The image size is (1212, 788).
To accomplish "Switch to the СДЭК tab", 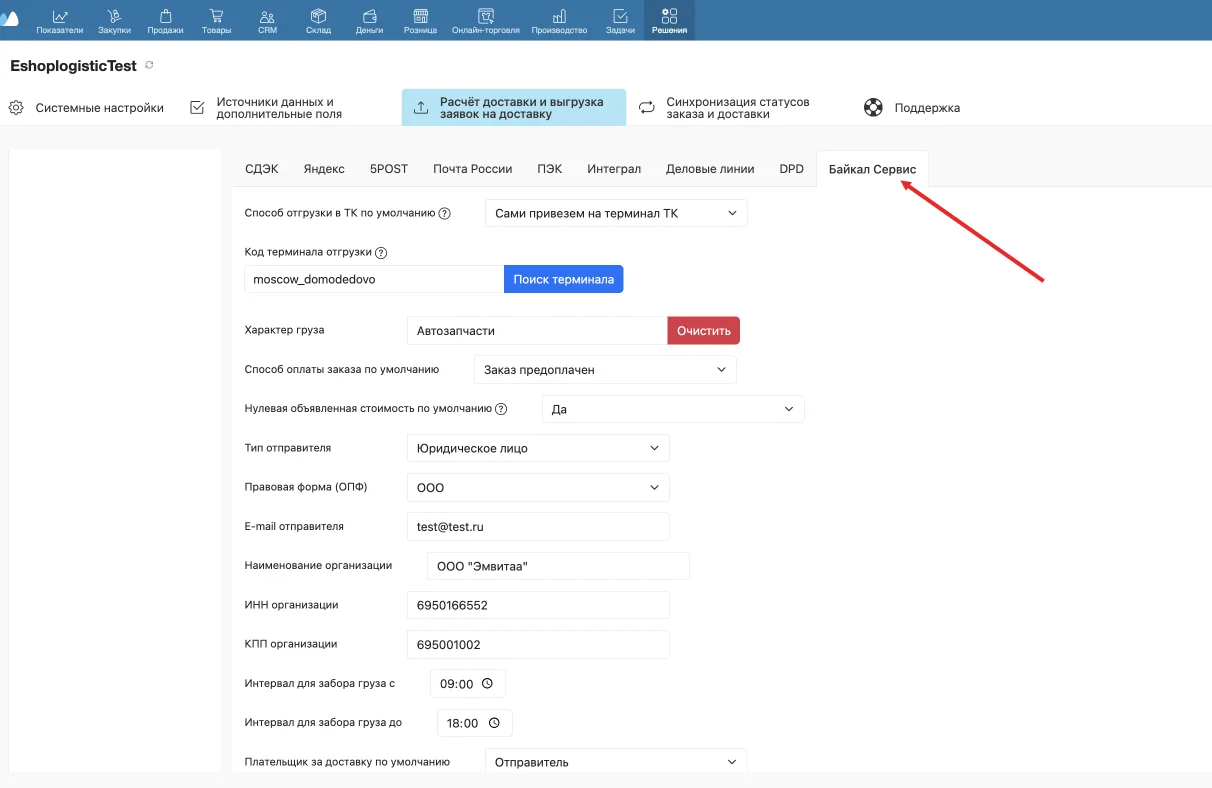I will [x=262, y=169].
